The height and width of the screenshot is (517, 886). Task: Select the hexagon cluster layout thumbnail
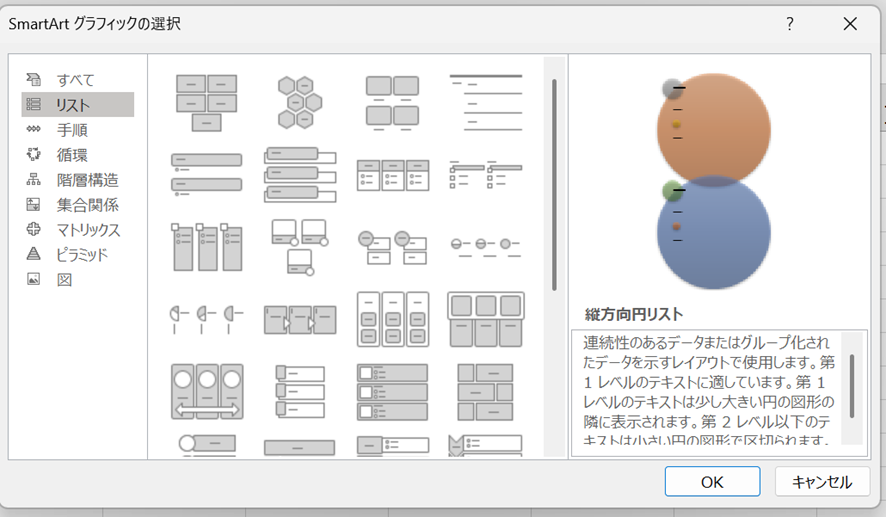300,103
